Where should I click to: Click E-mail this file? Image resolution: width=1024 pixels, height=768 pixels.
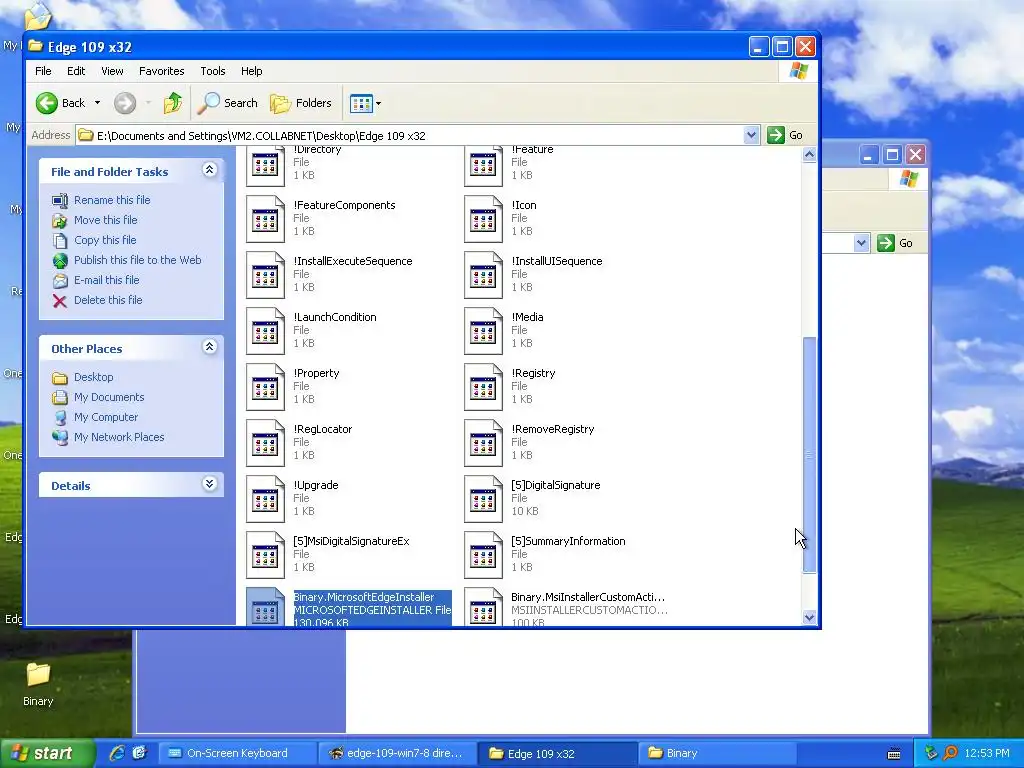pyautogui.click(x=106, y=280)
